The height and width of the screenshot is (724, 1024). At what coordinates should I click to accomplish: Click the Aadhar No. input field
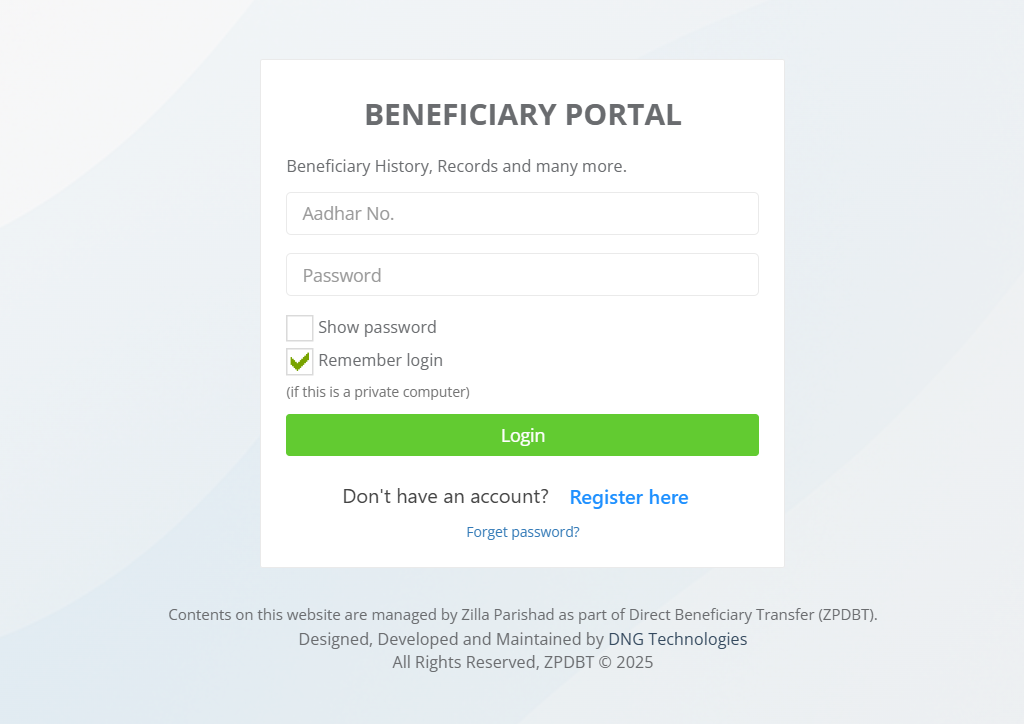point(522,214)
